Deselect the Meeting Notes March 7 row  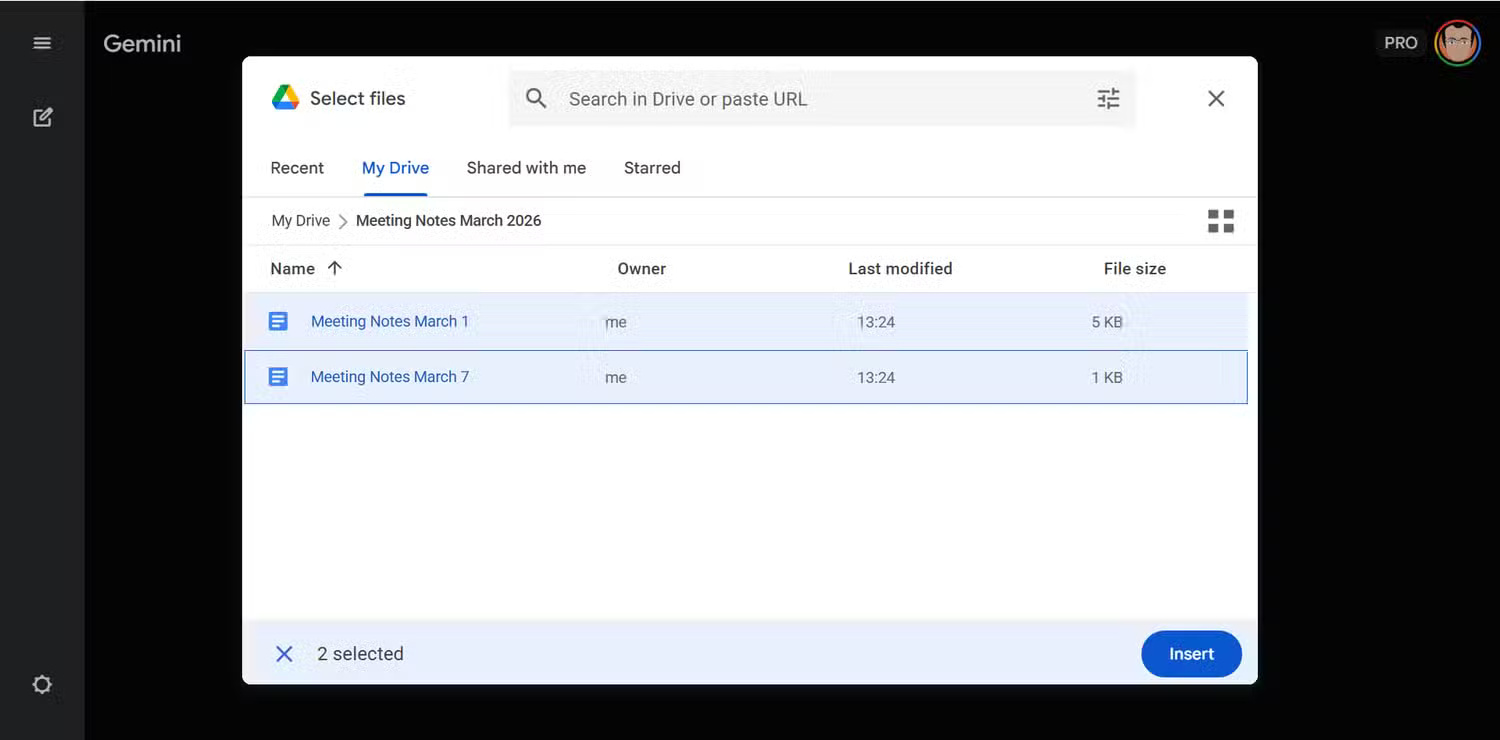coord(745,377)
